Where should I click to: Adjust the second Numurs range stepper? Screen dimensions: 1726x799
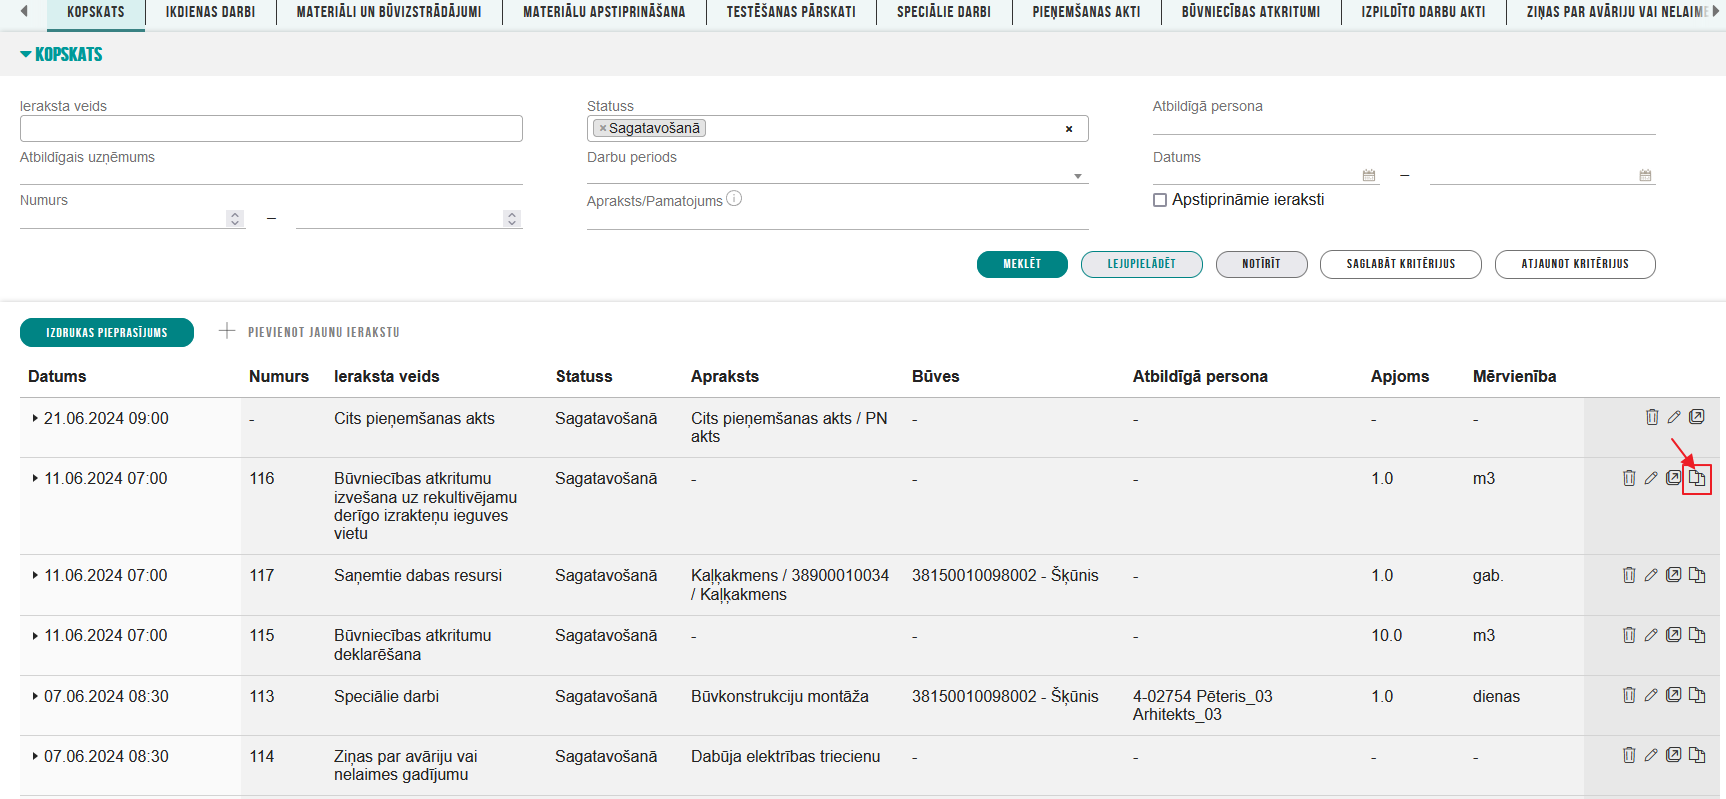(512, 218)
